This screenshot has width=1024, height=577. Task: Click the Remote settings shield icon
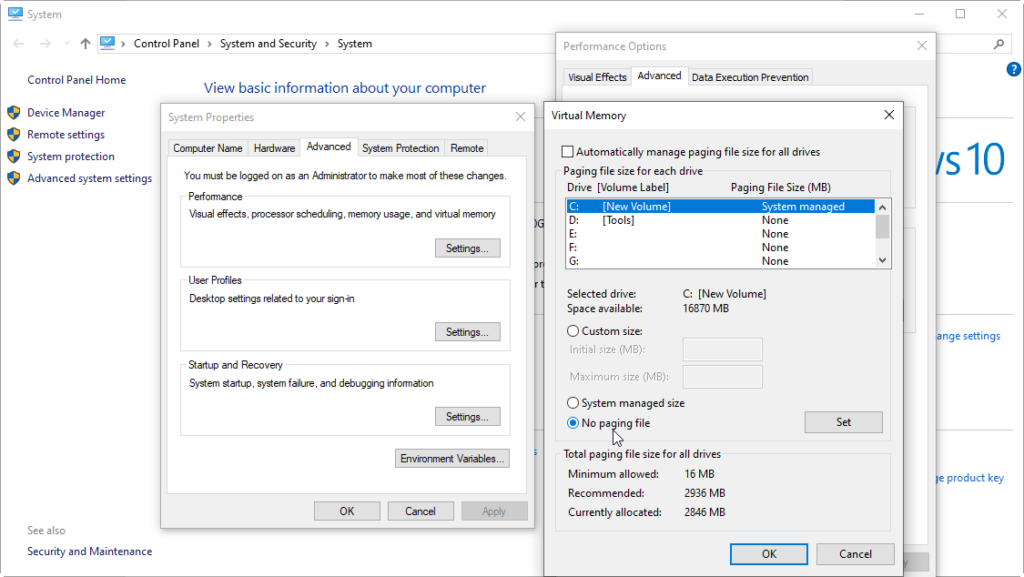[x=14, y=134]
